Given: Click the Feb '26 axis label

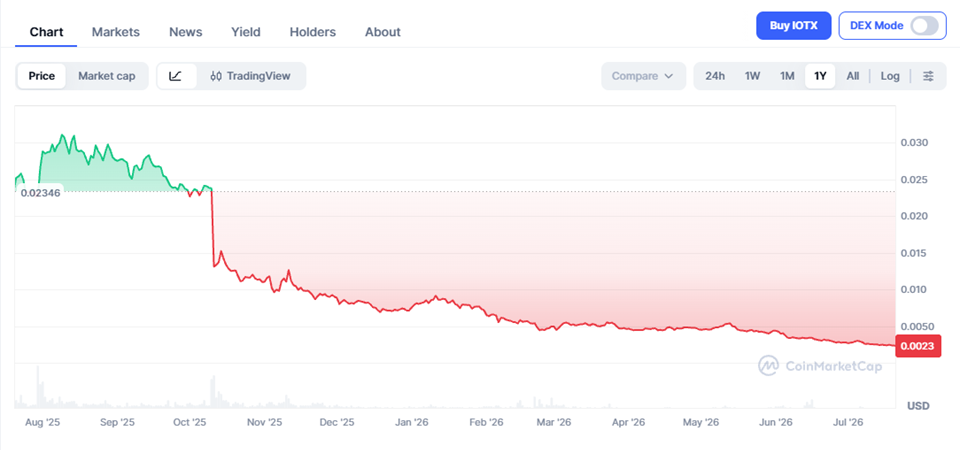Looking at the screenshot, I should [486, 422].
